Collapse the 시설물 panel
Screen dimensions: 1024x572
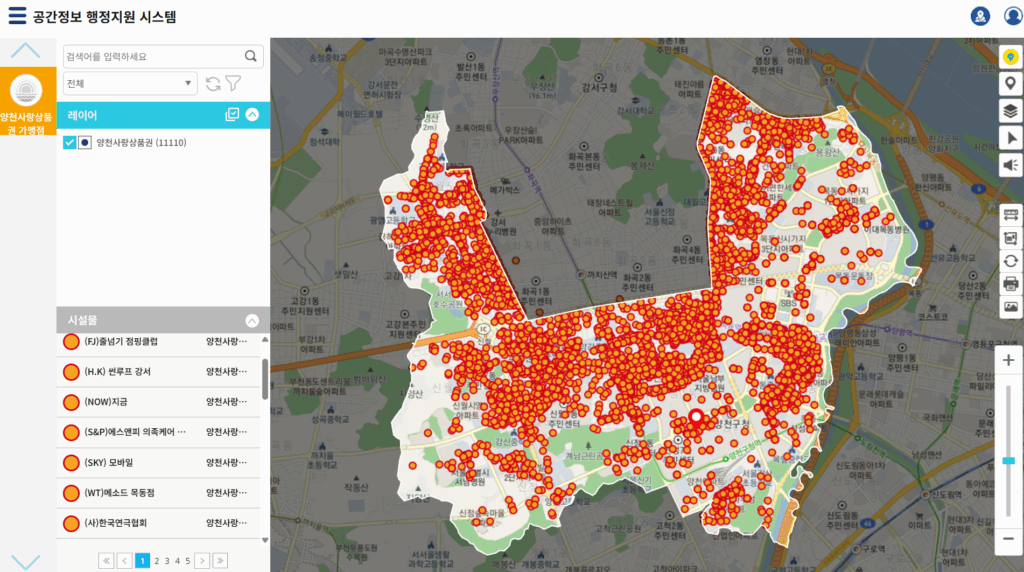point(252,321)
